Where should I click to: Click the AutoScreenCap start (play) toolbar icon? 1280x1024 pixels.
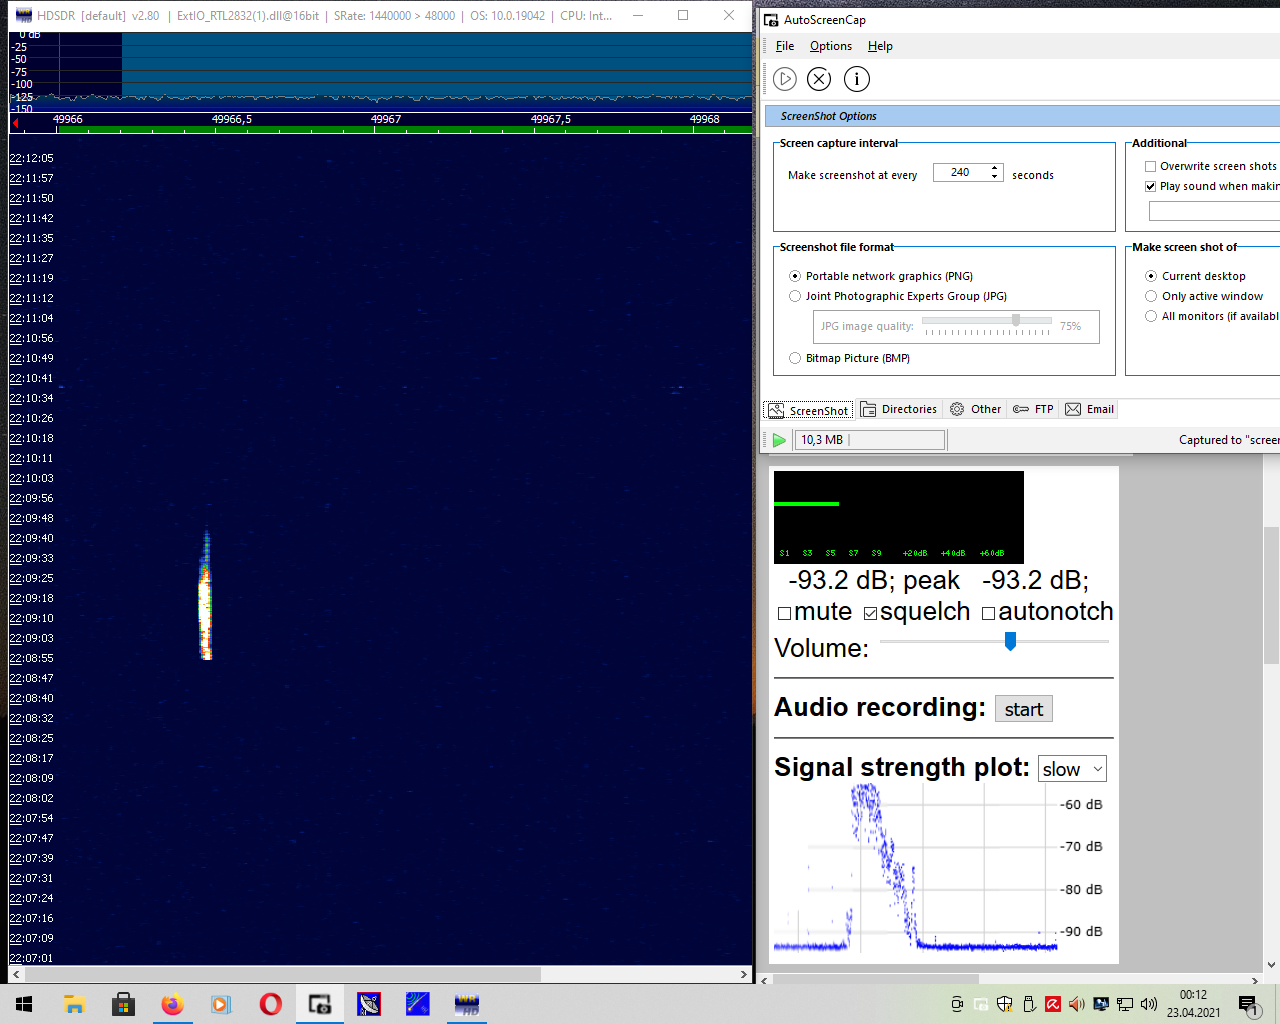(x=785, y=79)
